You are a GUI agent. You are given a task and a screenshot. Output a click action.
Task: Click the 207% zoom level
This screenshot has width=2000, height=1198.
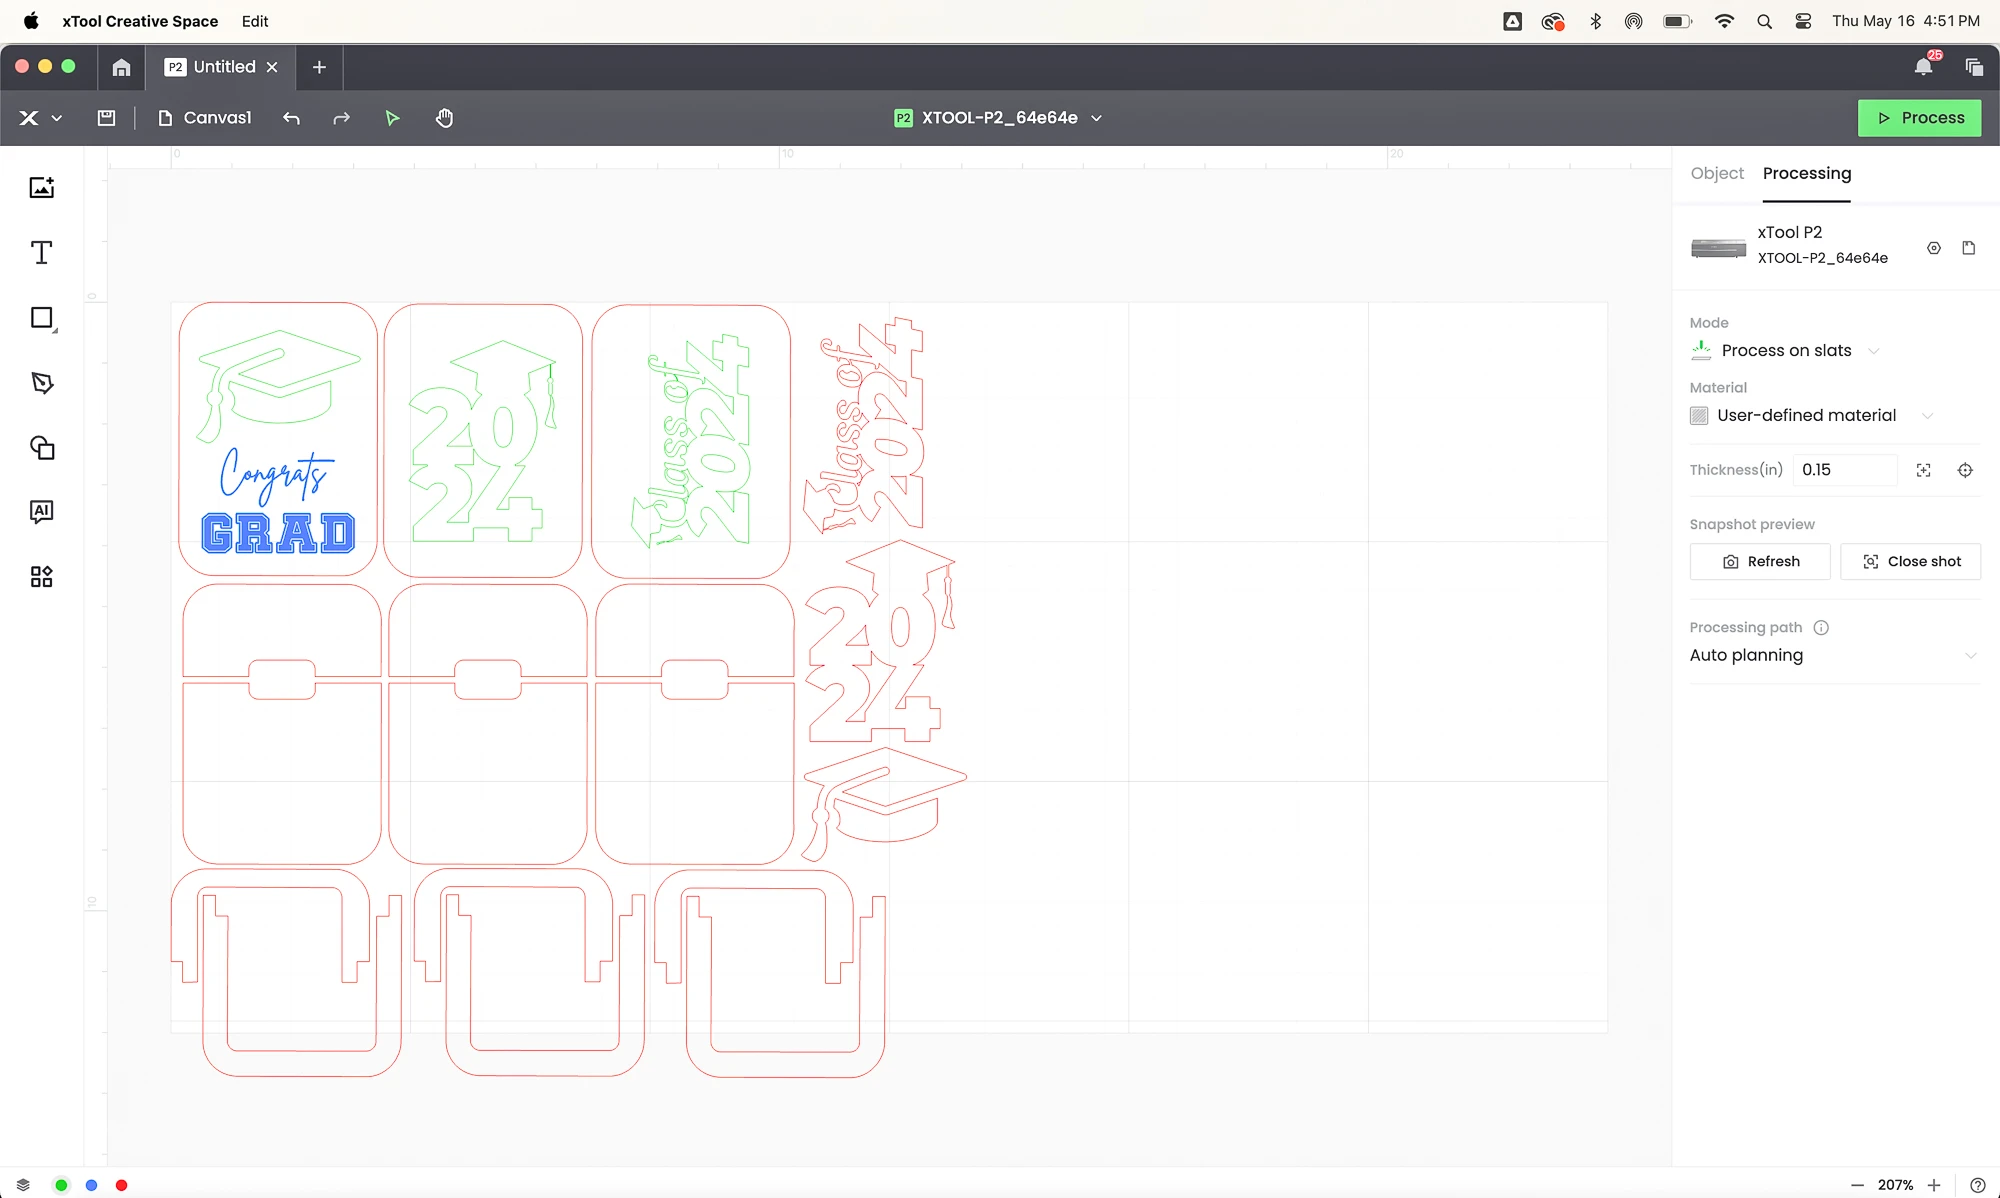tap(1895, 1185)
